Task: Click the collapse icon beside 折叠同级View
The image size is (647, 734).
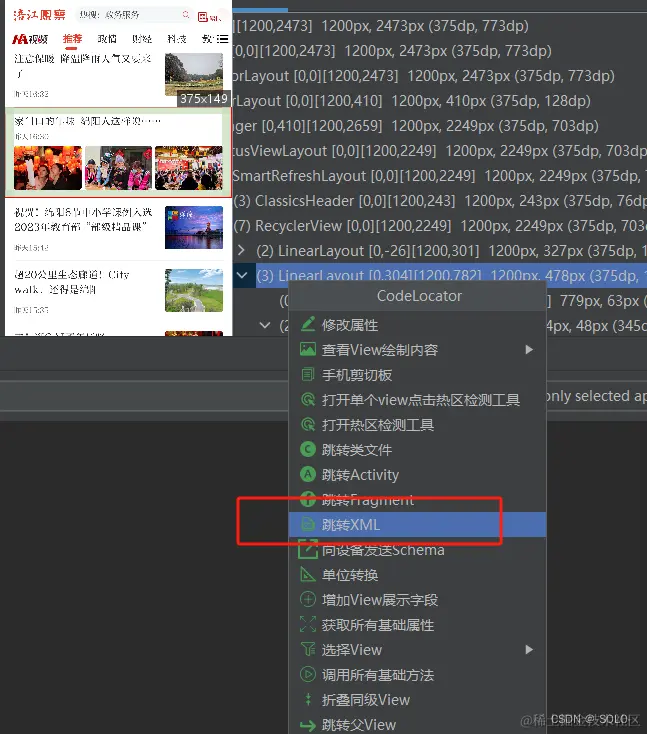Action: pos(308,699)
